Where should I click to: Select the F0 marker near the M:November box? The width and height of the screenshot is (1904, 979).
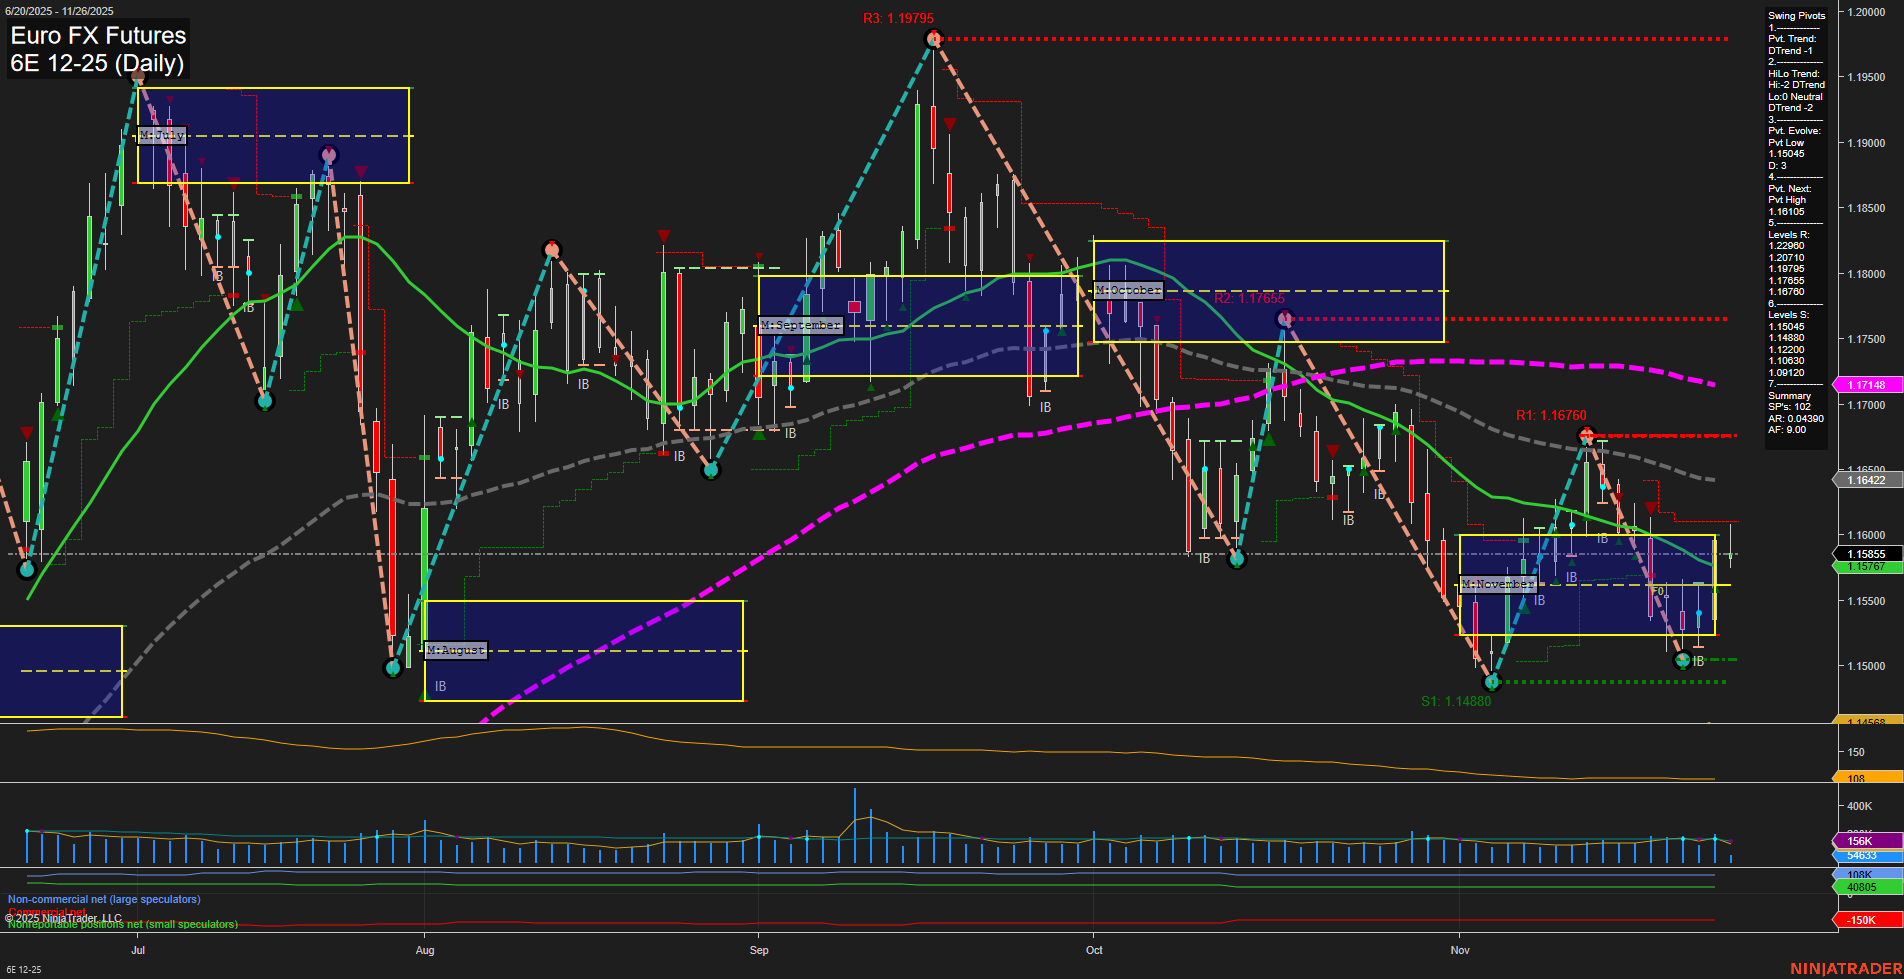tap(1658, 592)
